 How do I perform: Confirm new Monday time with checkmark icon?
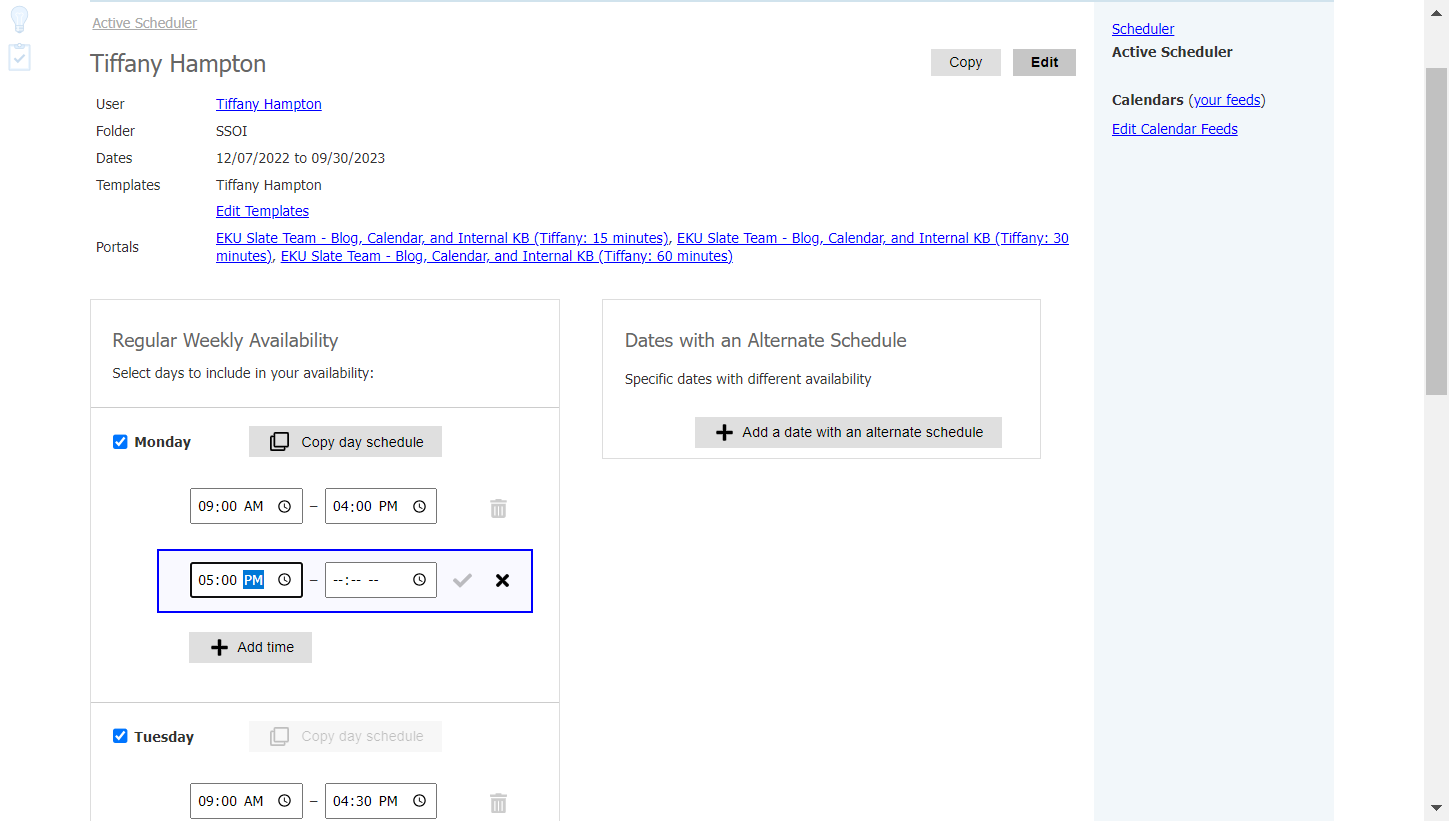click(x=462, y=580)
